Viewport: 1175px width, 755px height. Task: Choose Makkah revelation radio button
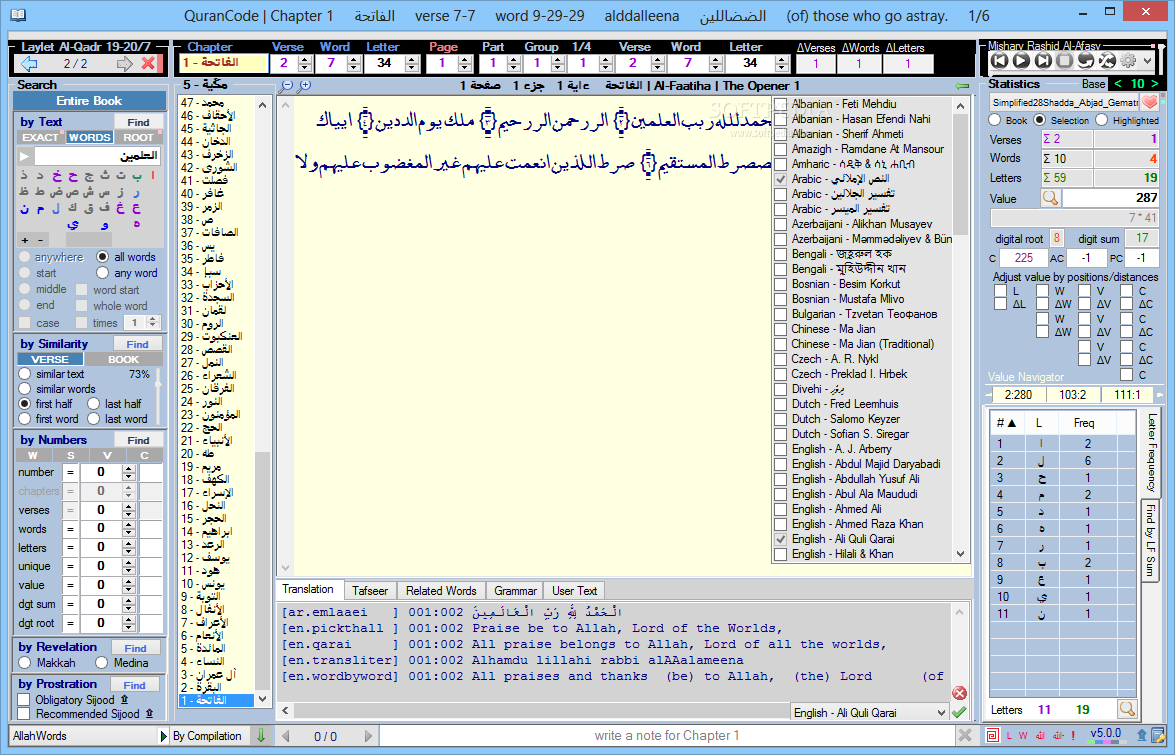25,663
